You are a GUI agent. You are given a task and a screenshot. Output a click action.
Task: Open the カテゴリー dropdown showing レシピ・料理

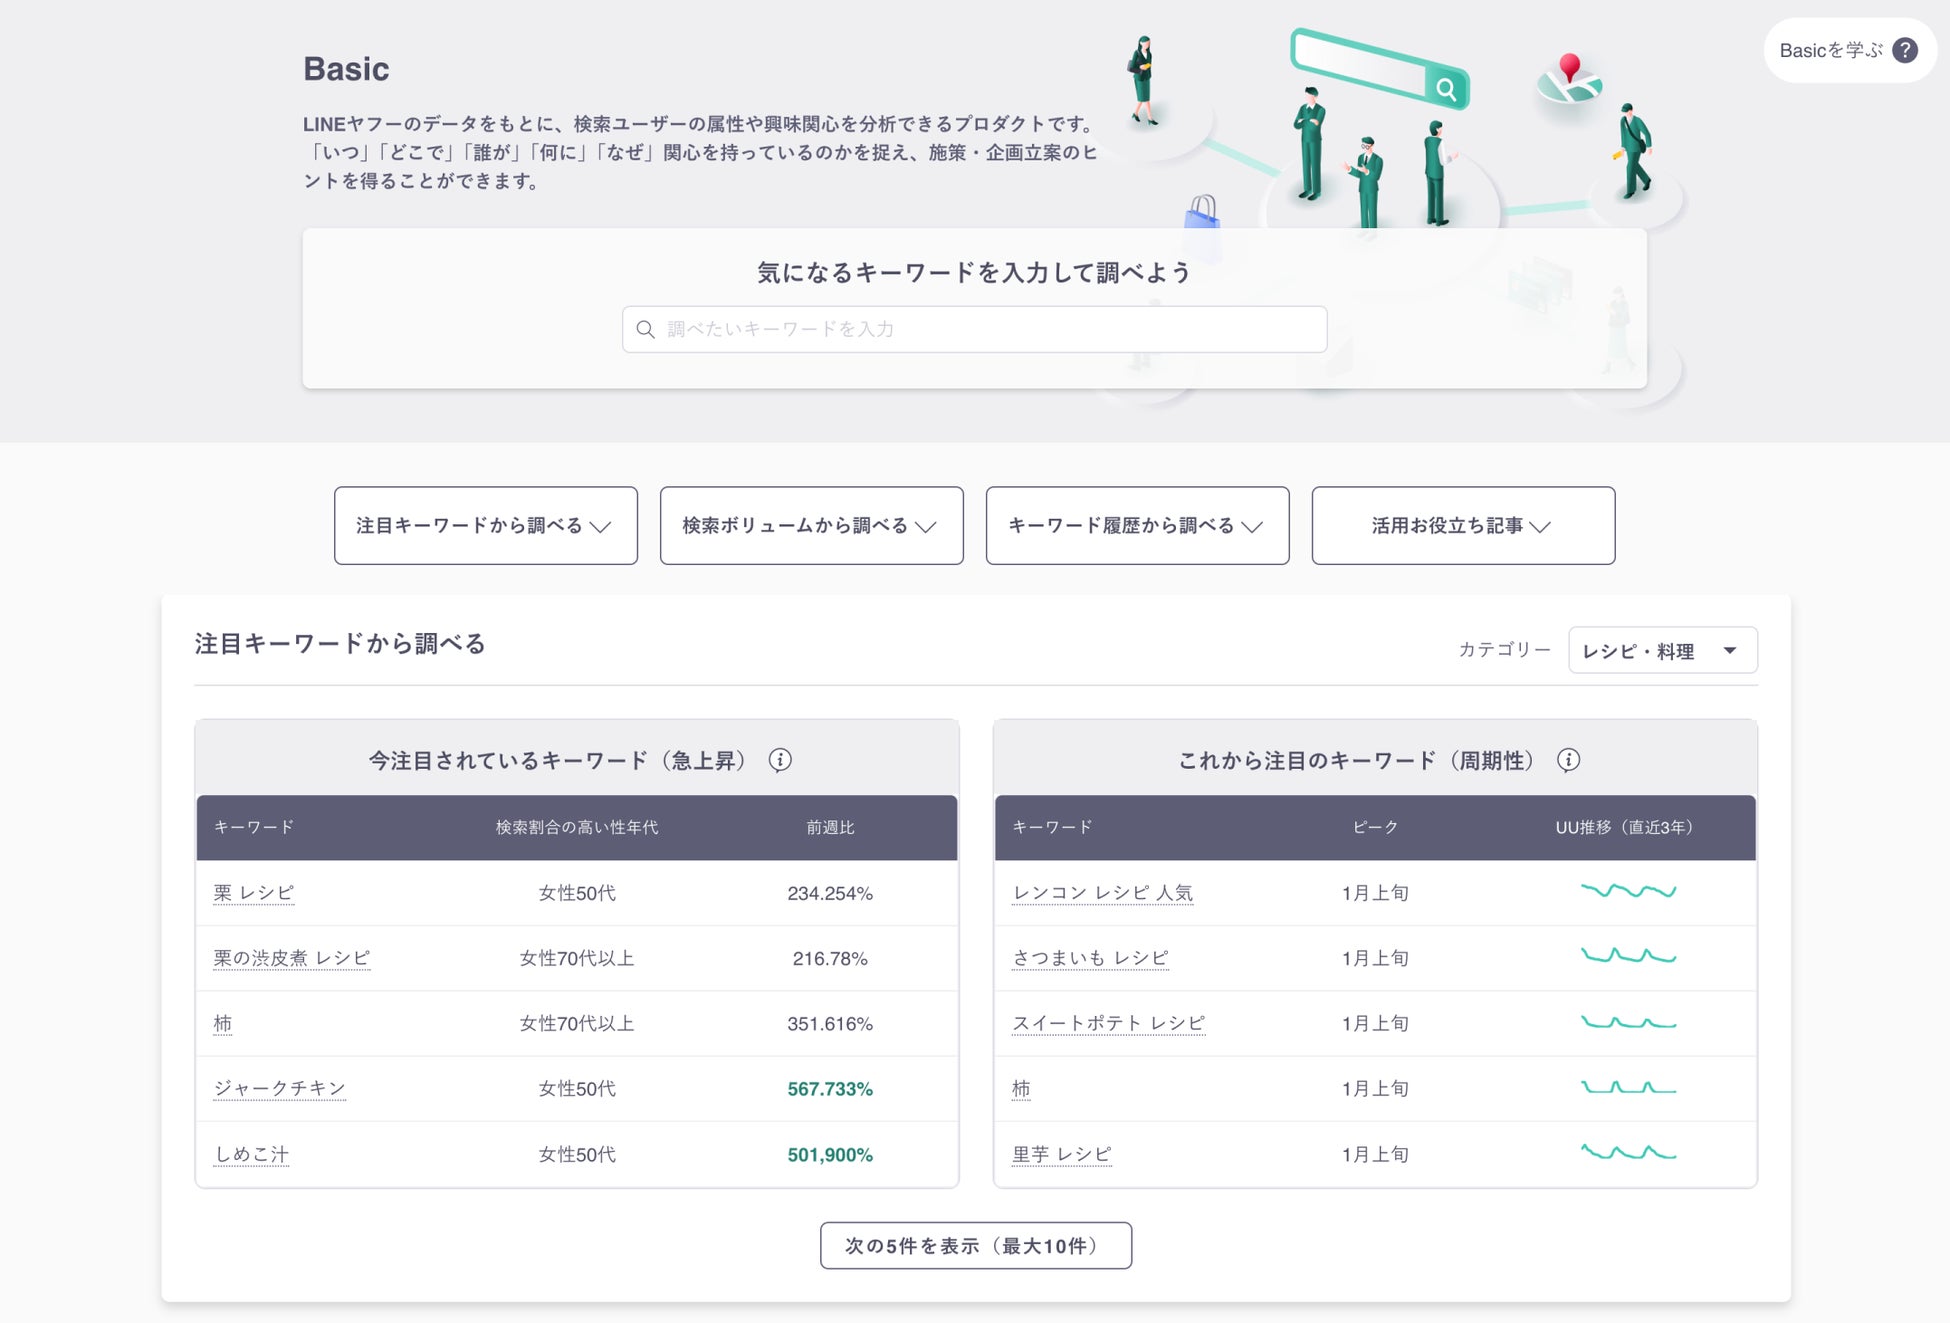pyautogui.click(x=1661, y=651)
